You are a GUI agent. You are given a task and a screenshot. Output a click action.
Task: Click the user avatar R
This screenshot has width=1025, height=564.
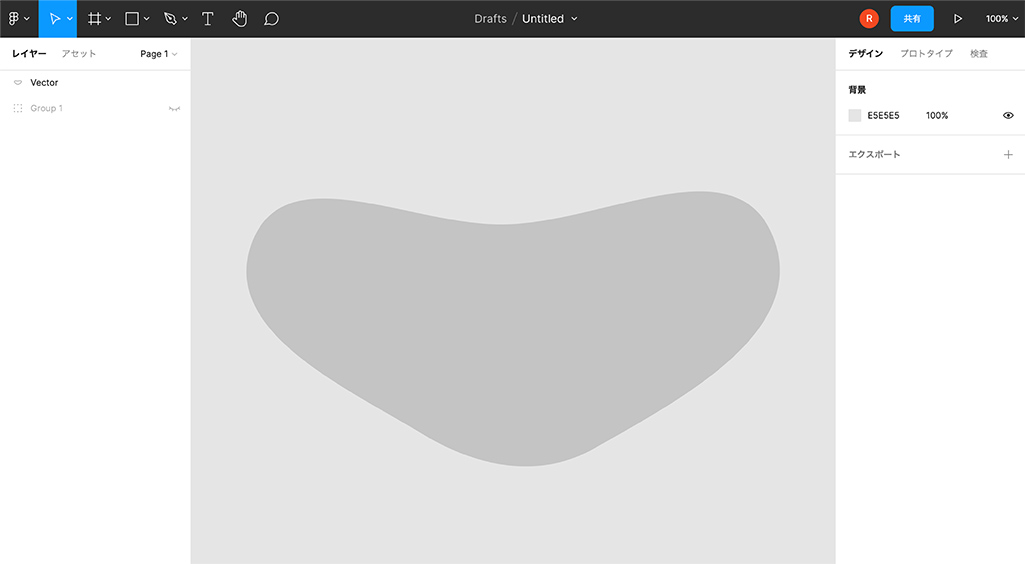click(869, 18)
